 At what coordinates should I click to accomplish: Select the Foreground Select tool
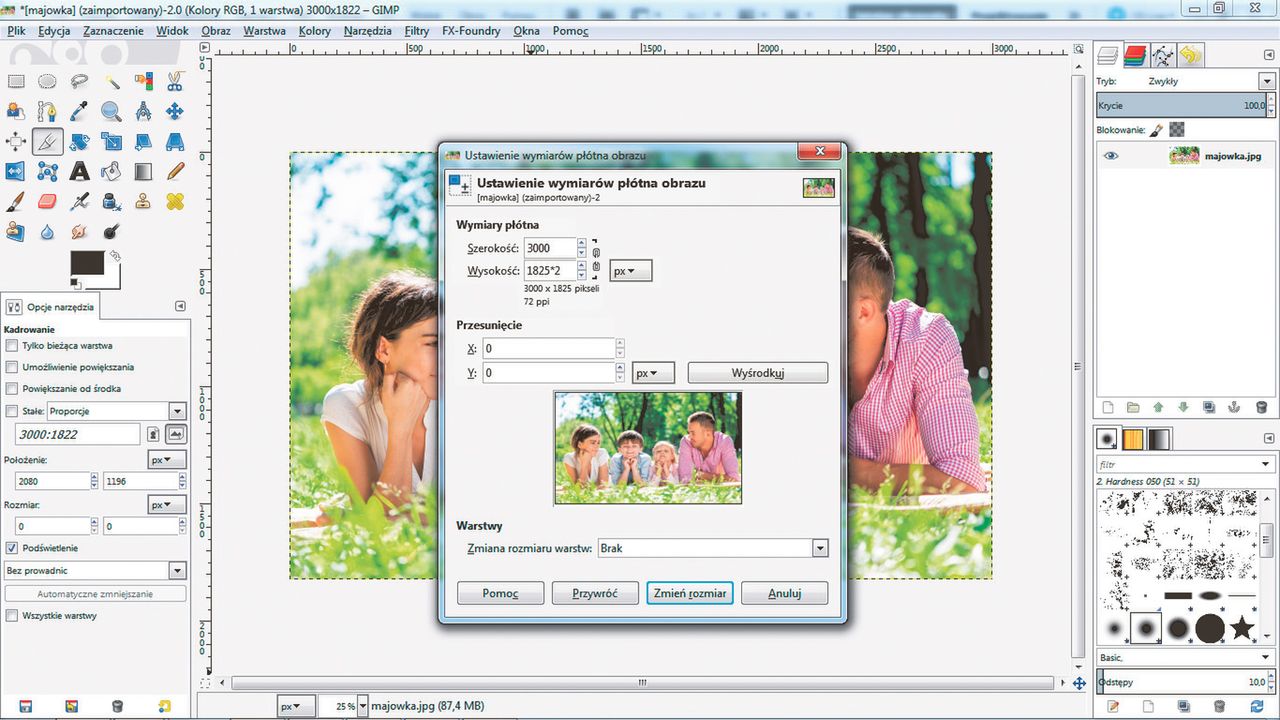[x=16, y=112]
